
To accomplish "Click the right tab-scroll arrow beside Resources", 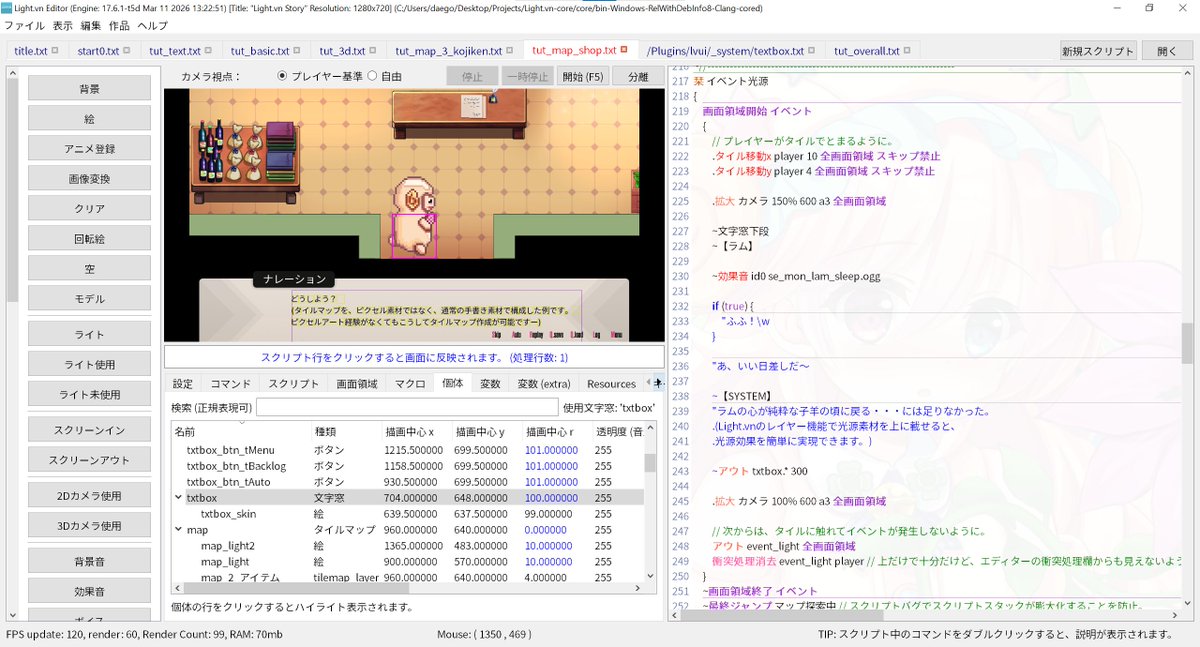I will click(659, 383).
